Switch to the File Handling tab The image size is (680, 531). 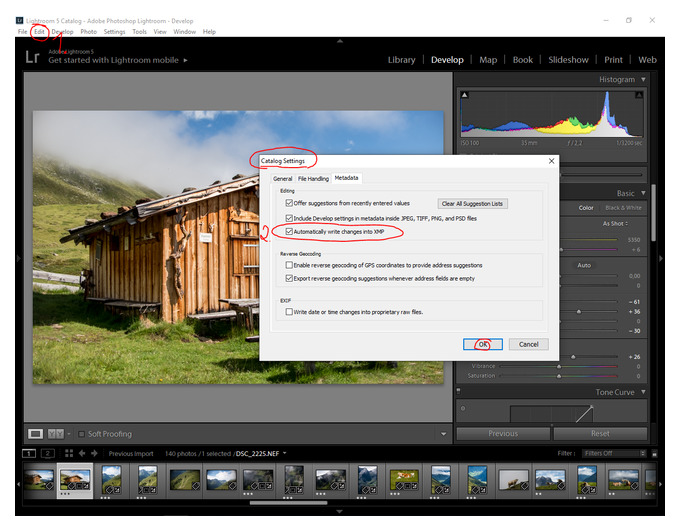pyautogui.click(x=313, y=179)
